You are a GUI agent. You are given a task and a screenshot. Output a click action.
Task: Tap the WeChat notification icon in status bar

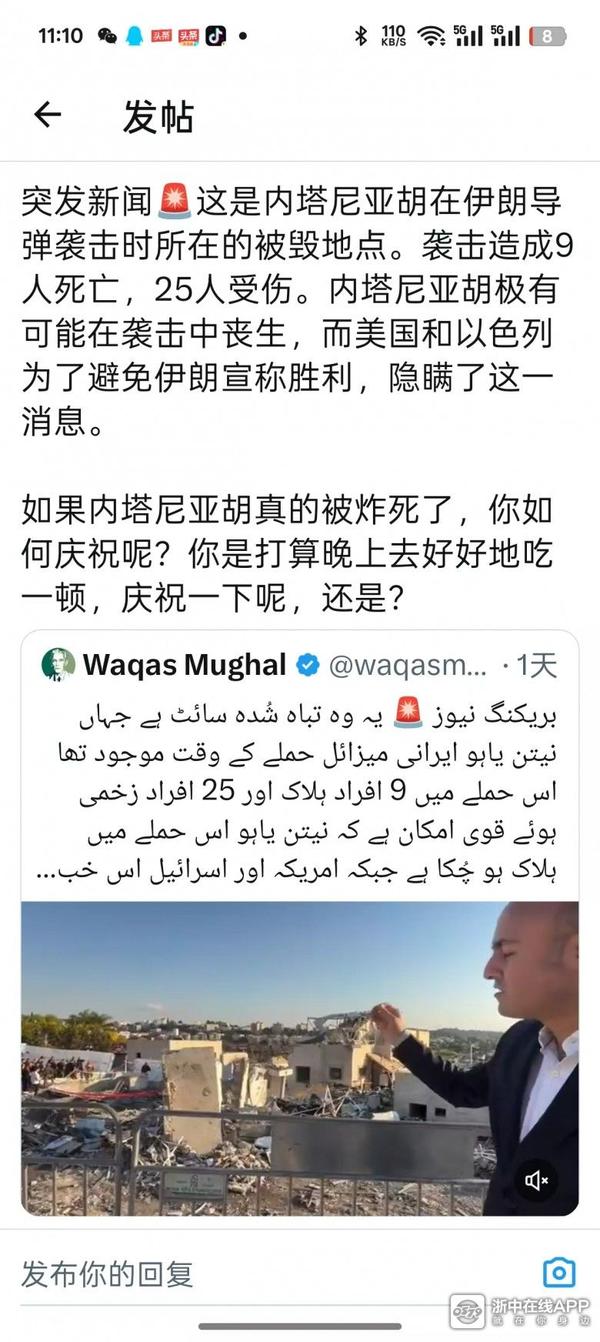107,36
